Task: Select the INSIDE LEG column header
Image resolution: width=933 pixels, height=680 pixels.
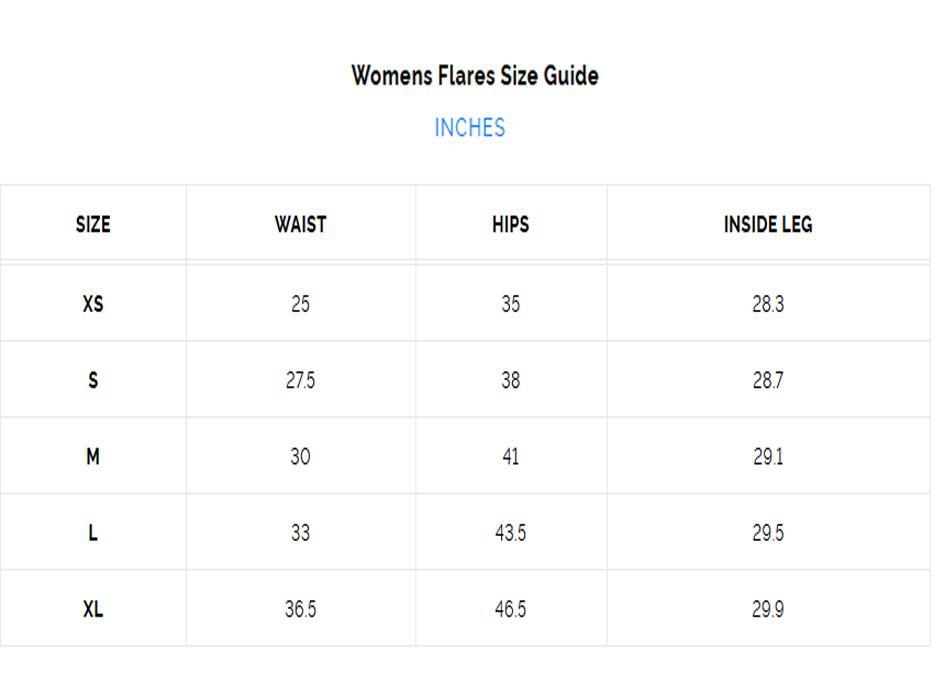Action: pyautogui.click(x=767, y=224)
